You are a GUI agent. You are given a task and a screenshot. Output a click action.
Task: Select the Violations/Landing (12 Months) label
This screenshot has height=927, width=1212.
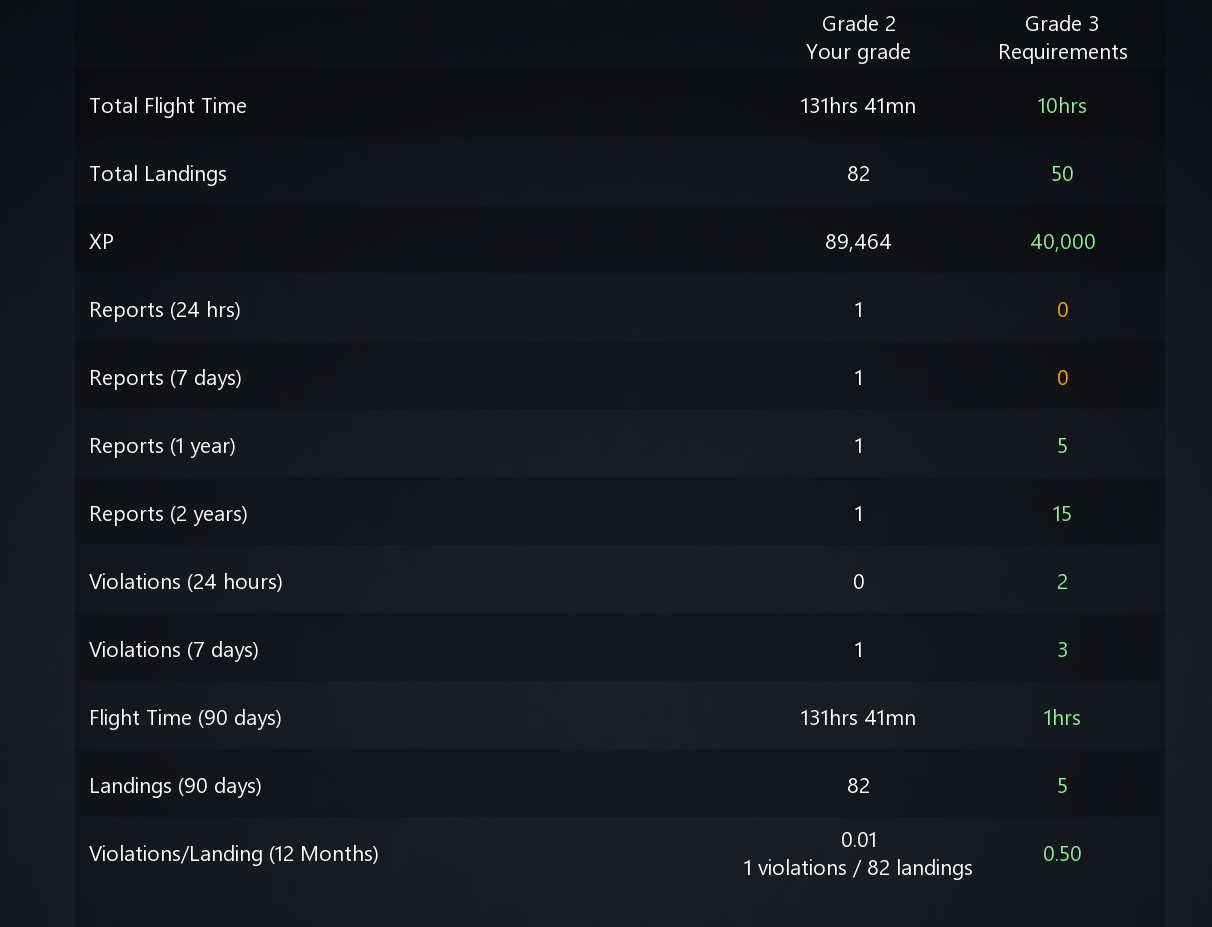(234, 854)
